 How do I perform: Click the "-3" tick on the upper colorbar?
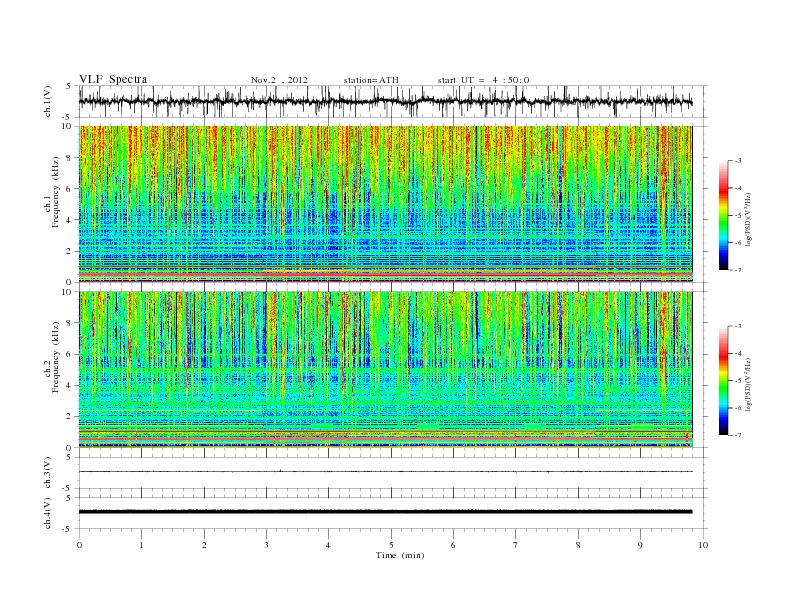[737, 161]
